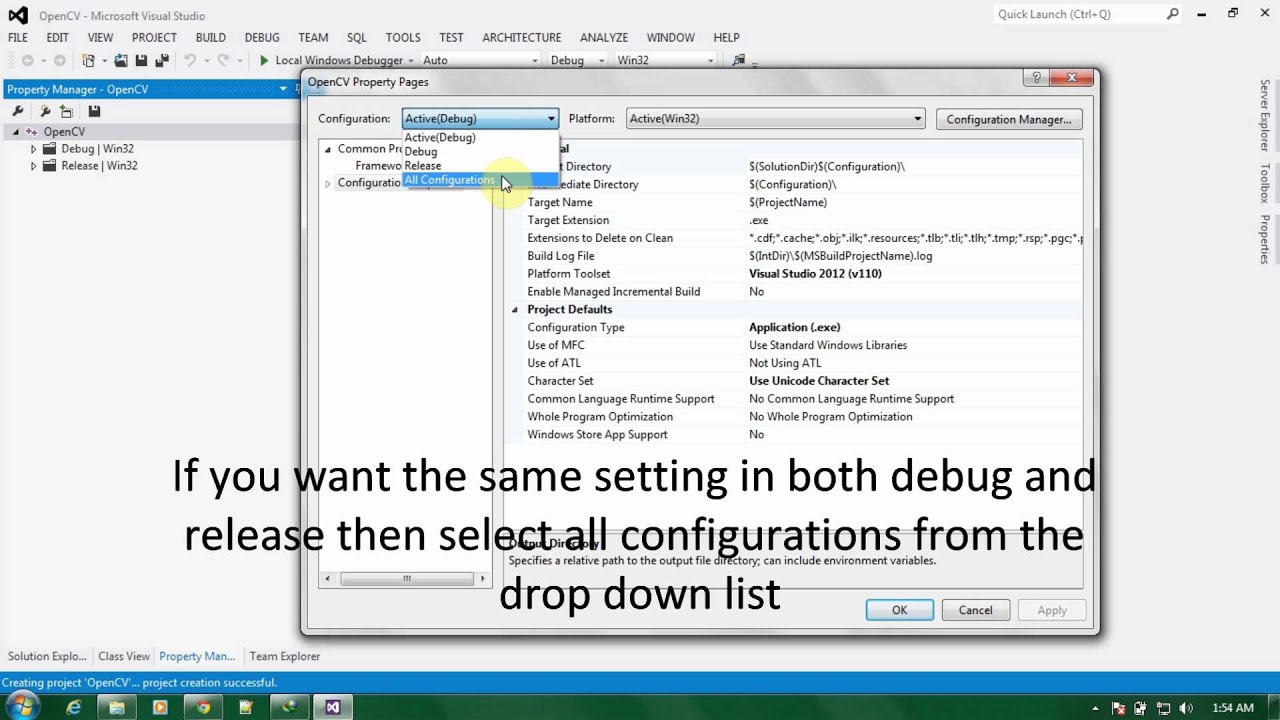Click the Visual Studio logo icon
1280x720 pixels.
click(x=18, y=15)
